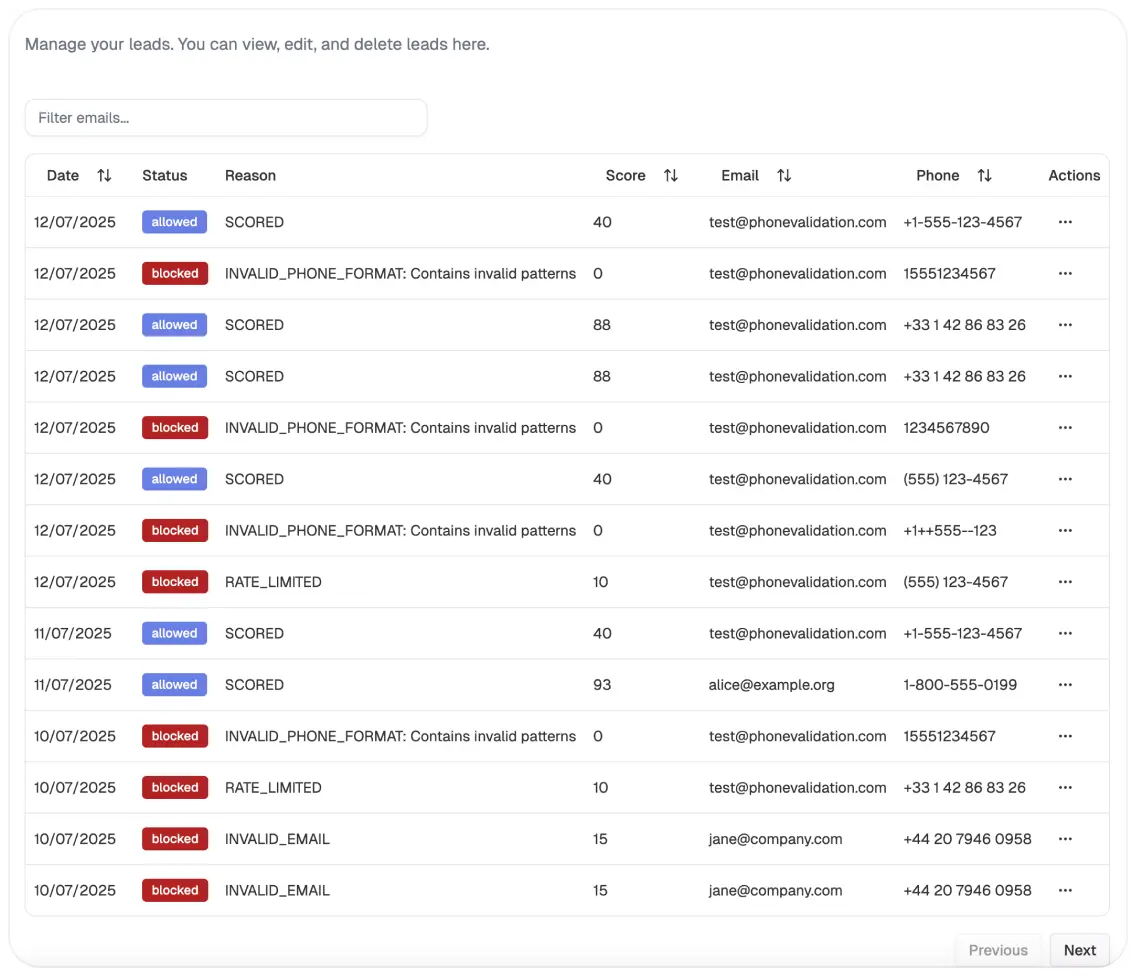
Task: Click the Email column header label
Action: tap(740, 175)
